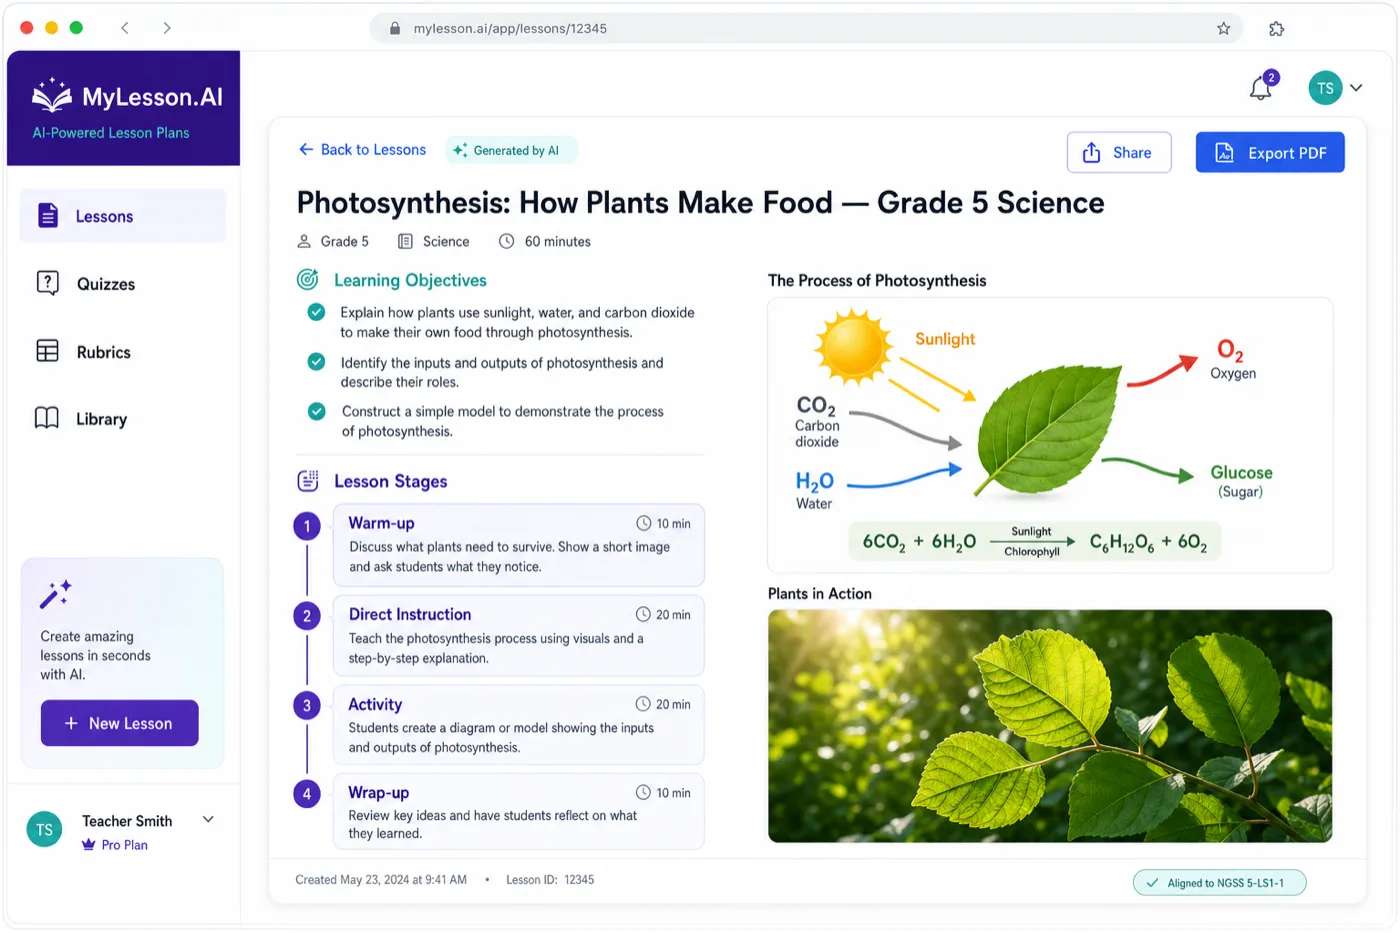Open the notifications bell

[x=1261, y=88]
